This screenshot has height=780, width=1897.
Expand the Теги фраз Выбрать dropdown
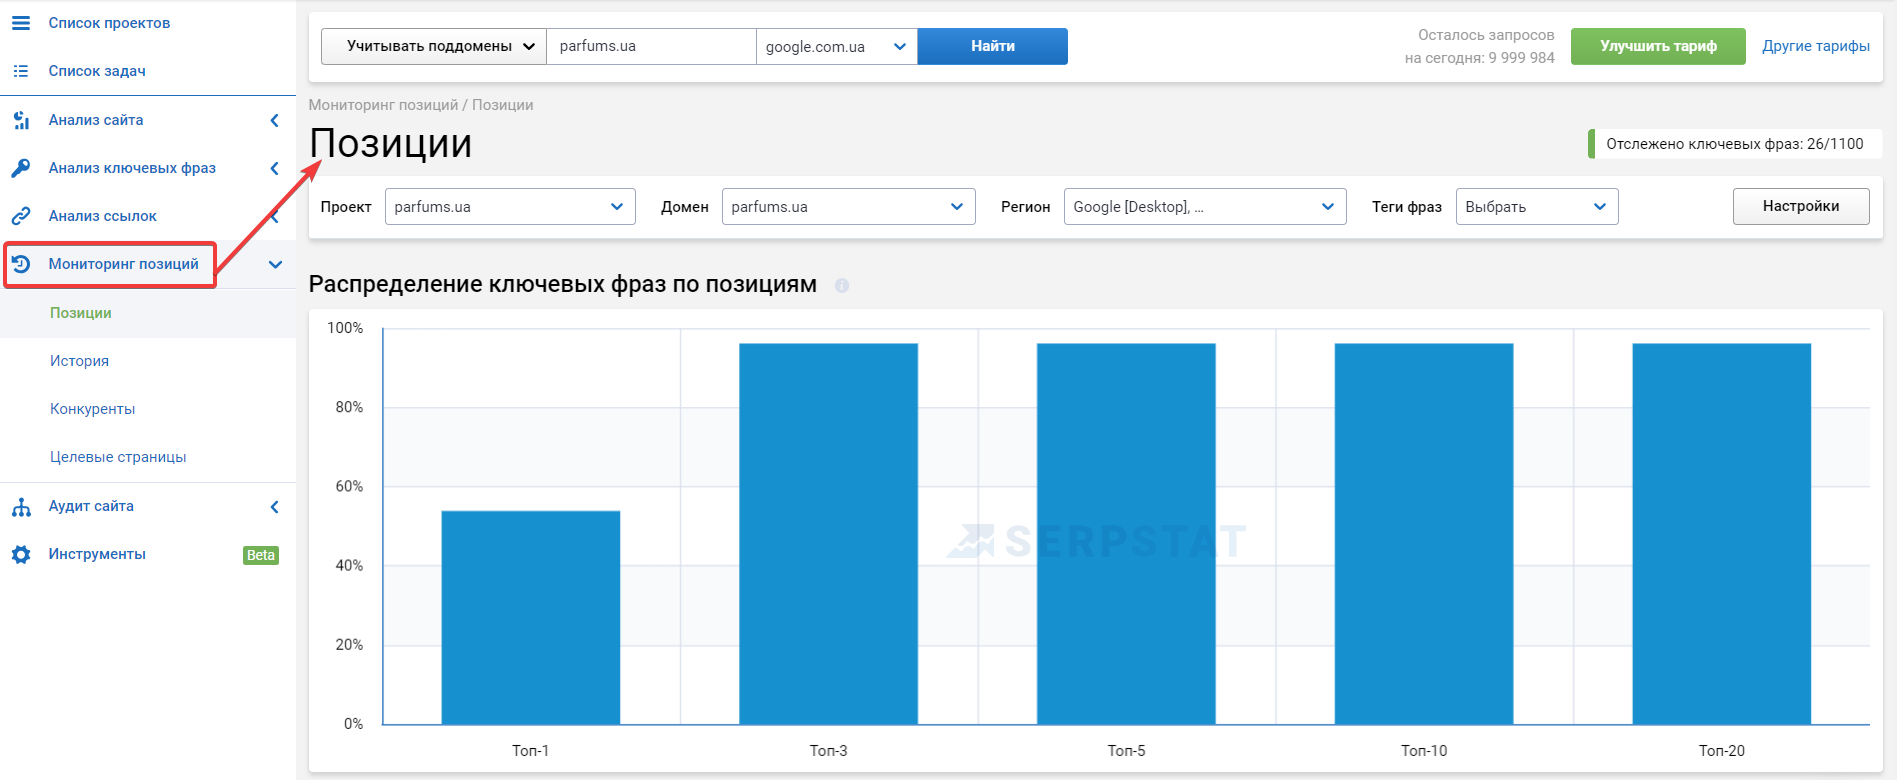click(1537, 207)
